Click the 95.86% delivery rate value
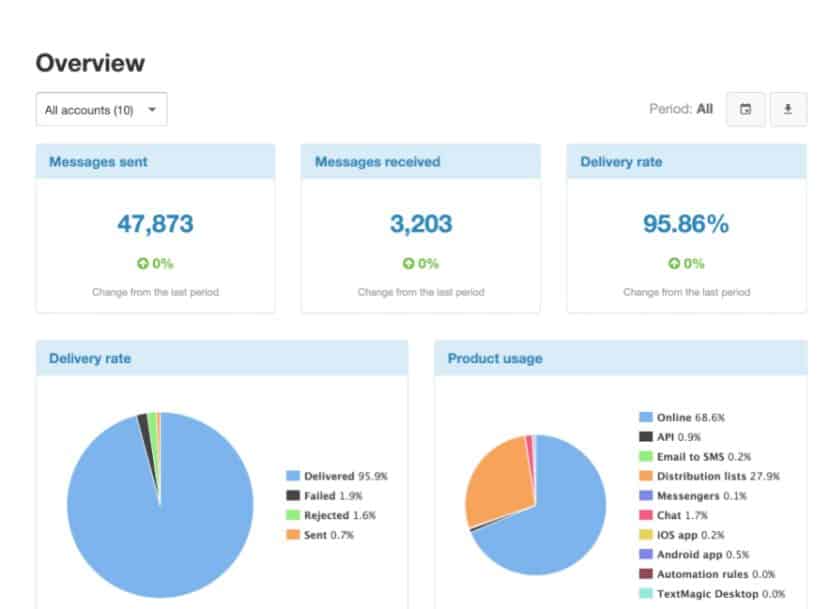830x609 pixels. tap(686, 224)
